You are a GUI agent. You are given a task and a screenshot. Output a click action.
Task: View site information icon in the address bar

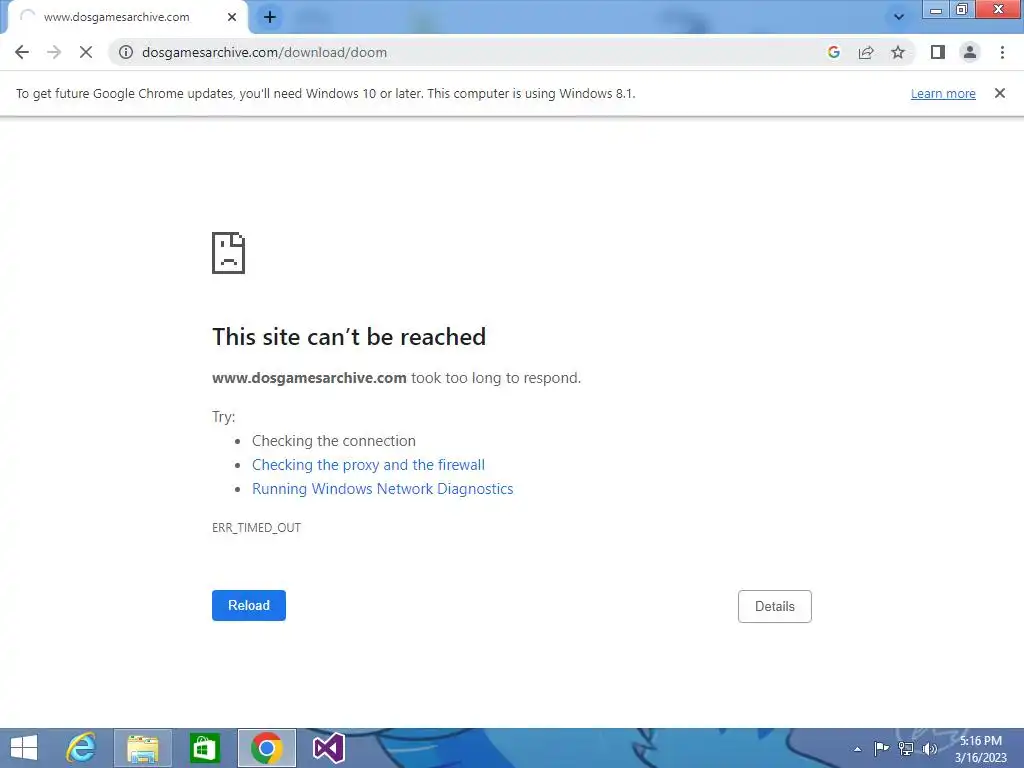(x=126, y=52)
